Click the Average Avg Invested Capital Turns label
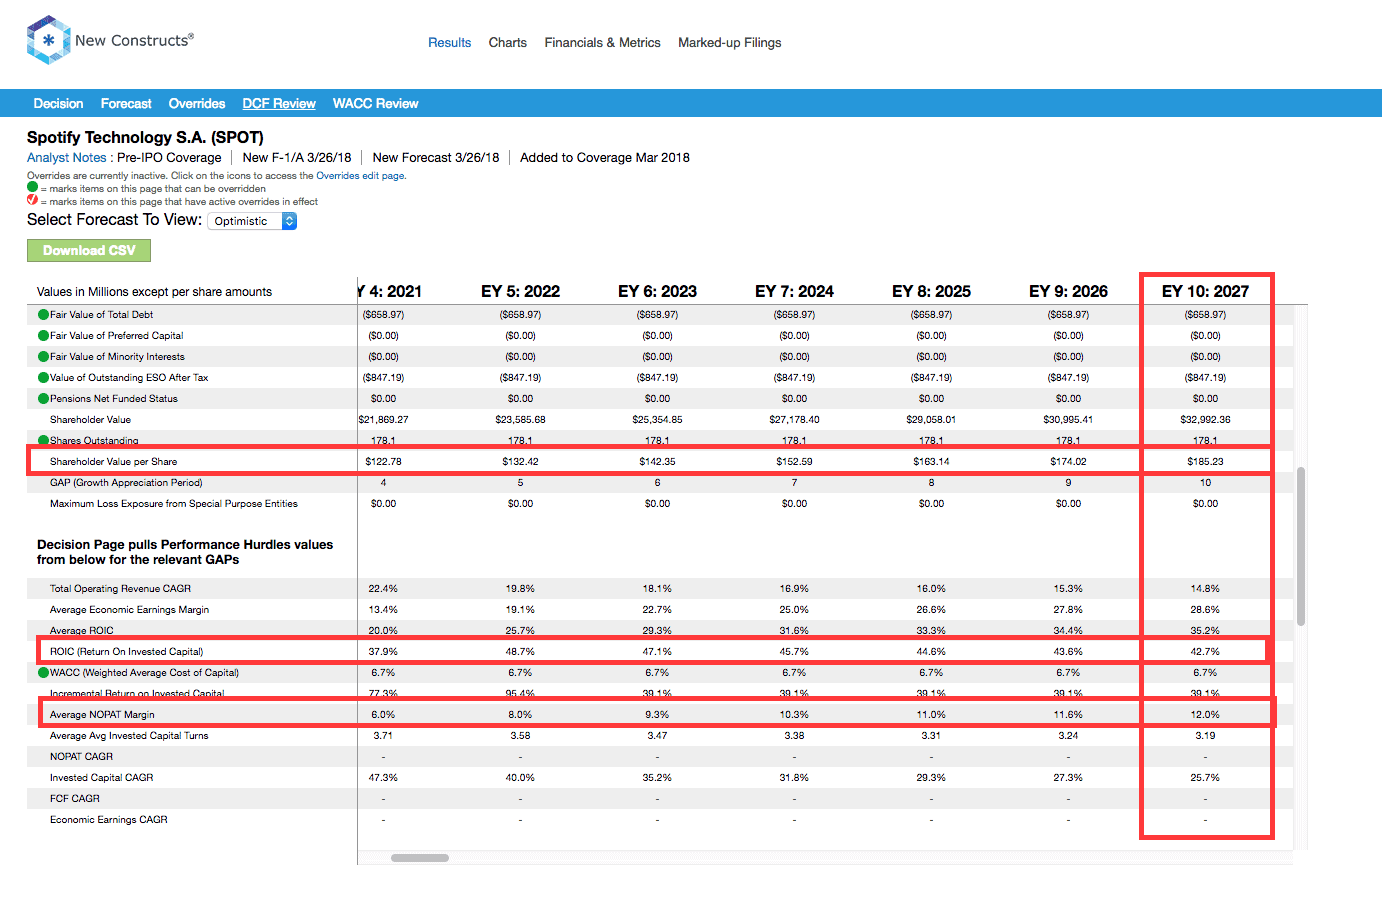 tap(129, 735)
